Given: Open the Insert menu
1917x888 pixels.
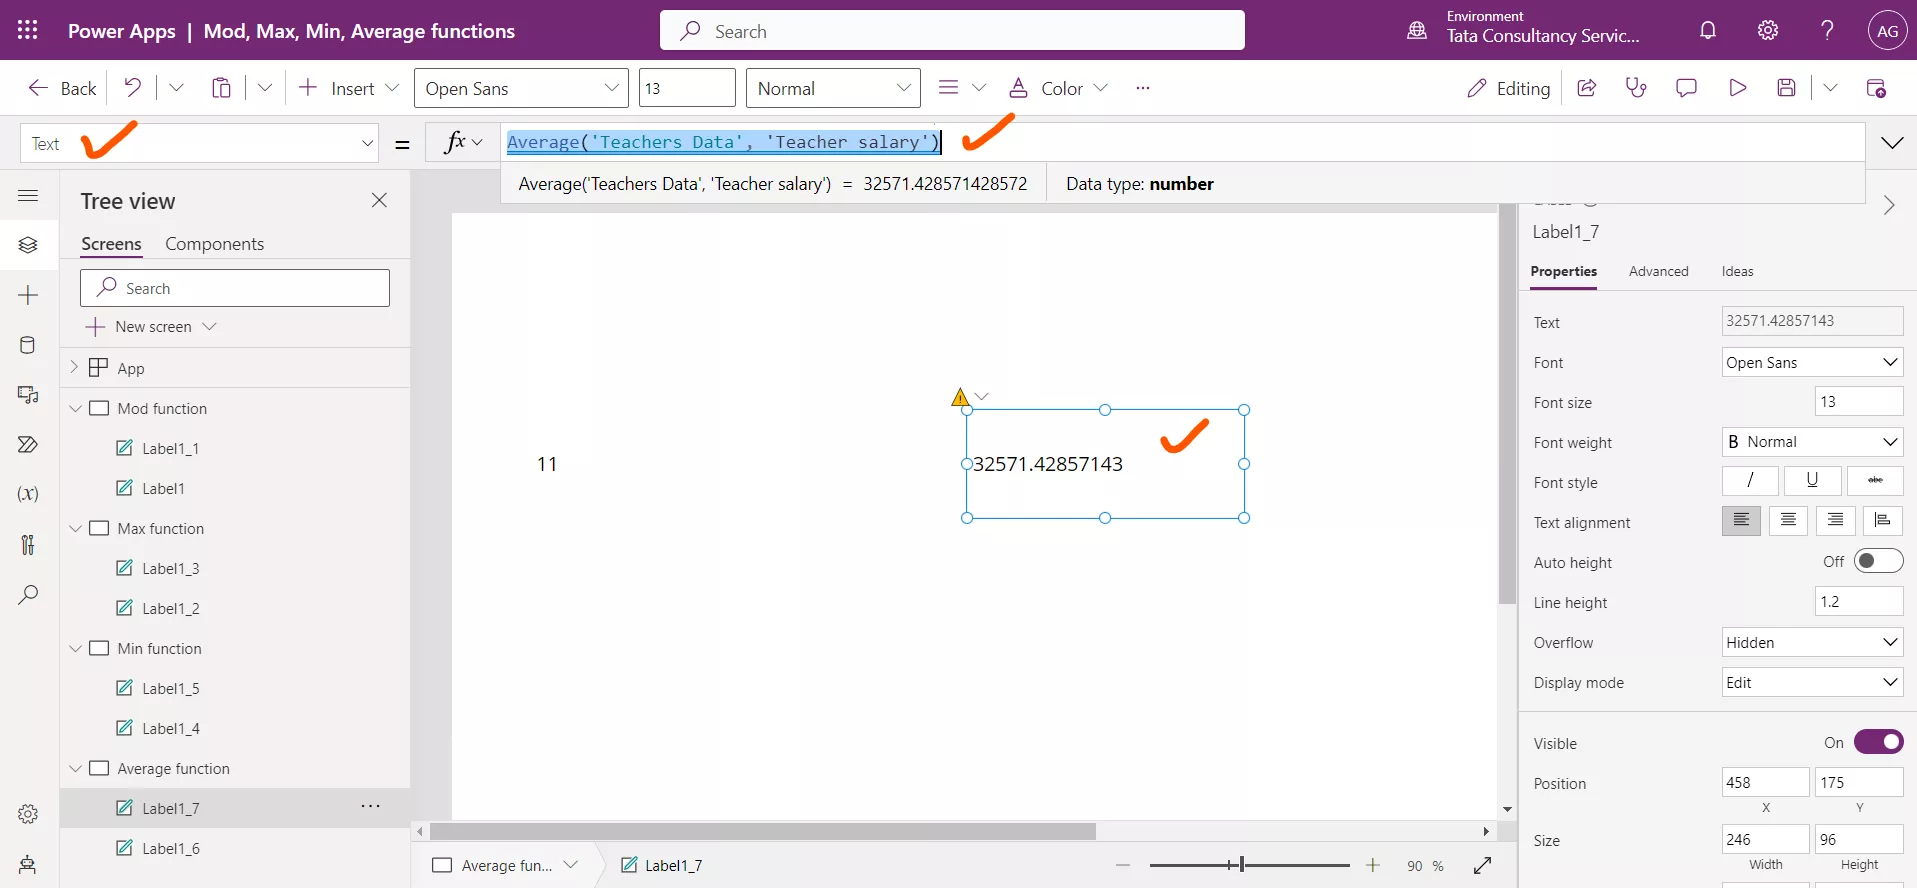Looking at the screenshot, I should click(x=349, y=88).
